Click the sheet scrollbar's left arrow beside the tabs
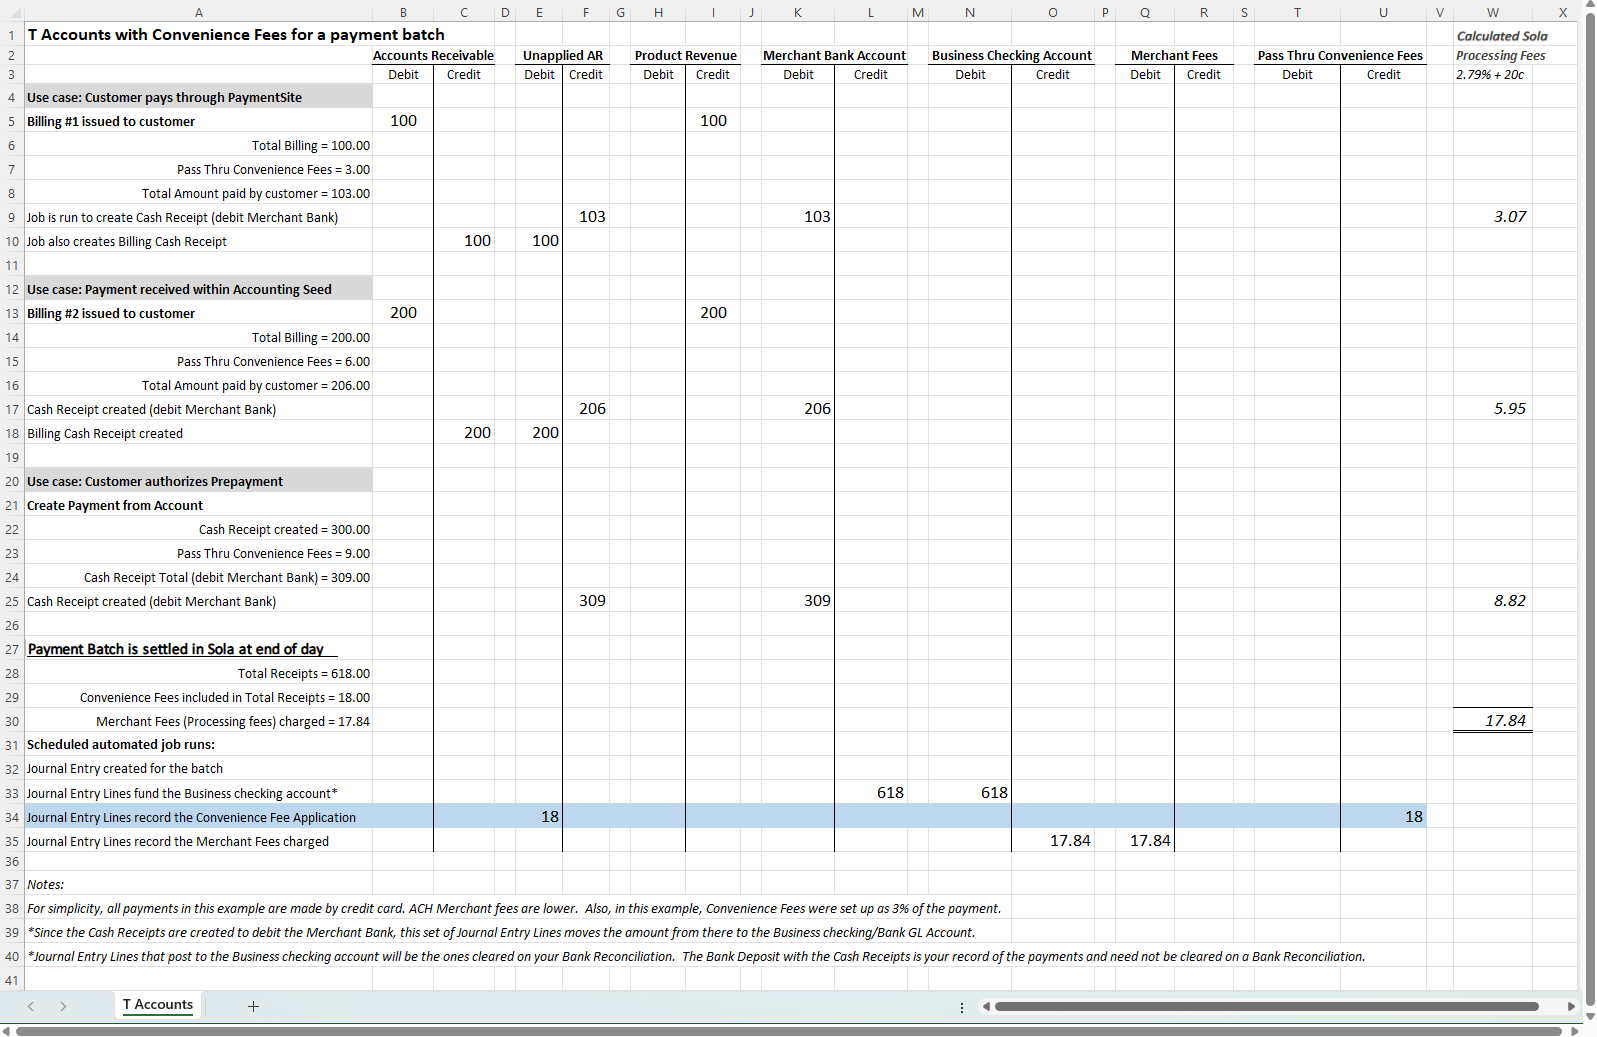Image resolution: width=1597 pixels, height=1037 pixels. [x=986, y=1006]
